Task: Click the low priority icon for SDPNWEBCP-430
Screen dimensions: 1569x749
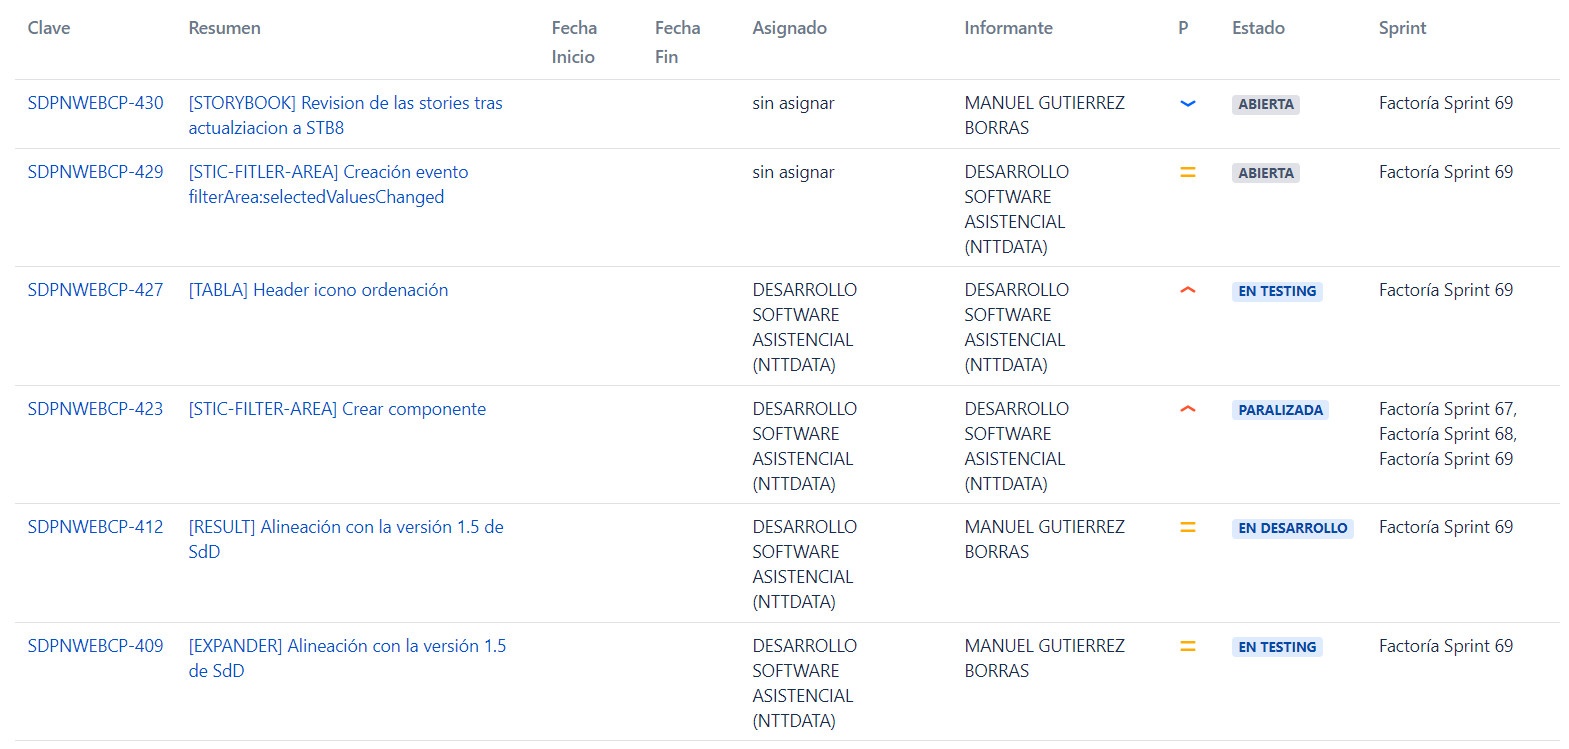Action: click(1187, 103)
